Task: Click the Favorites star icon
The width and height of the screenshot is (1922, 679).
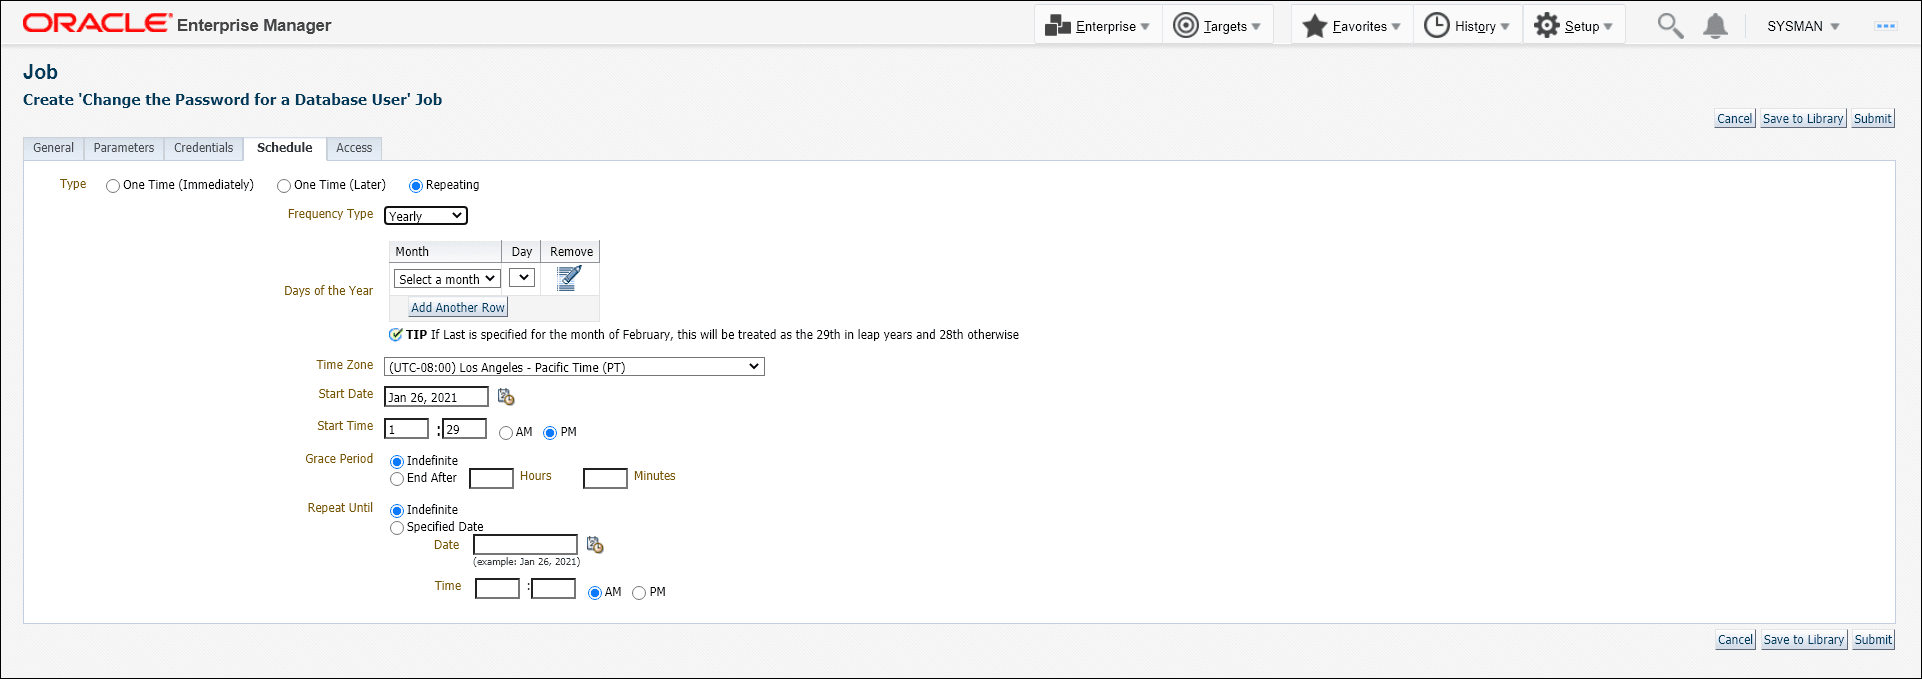Action: 1315,26
